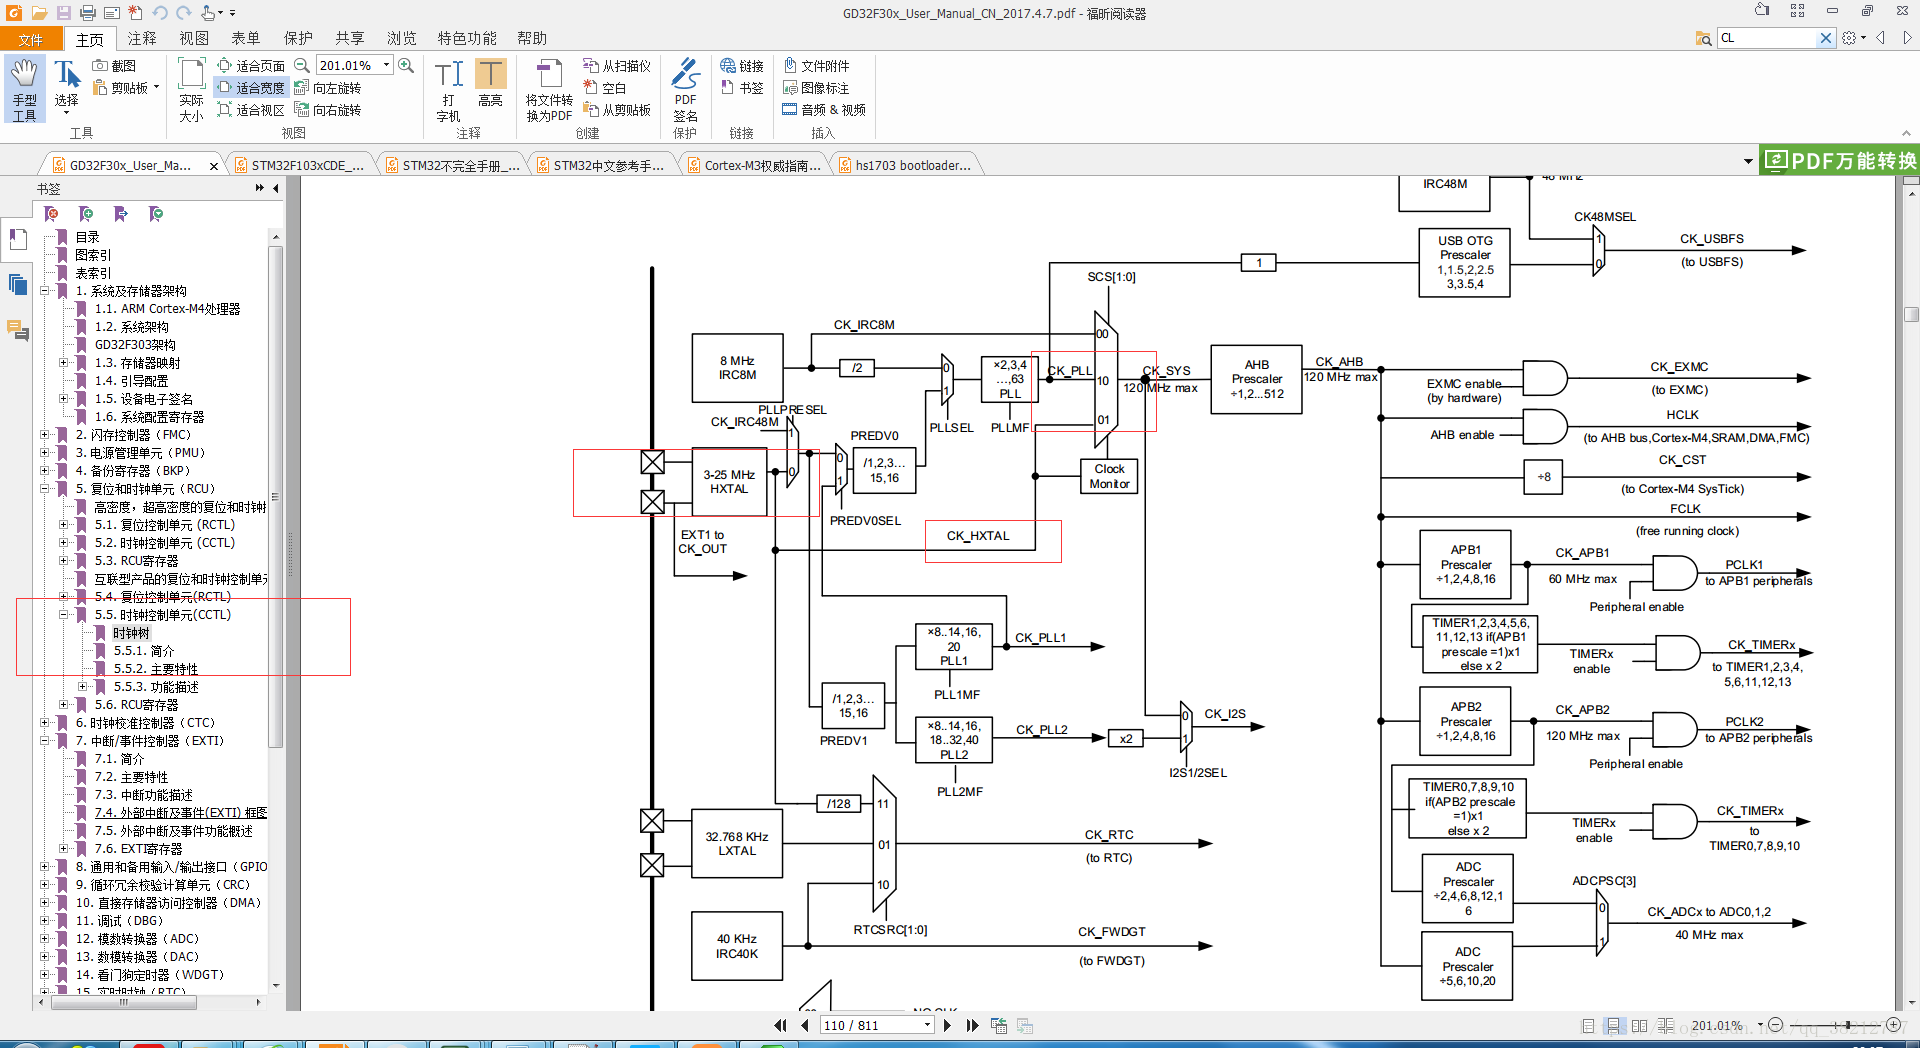Click the delete bookmark icon

click(x=52, y=214)
